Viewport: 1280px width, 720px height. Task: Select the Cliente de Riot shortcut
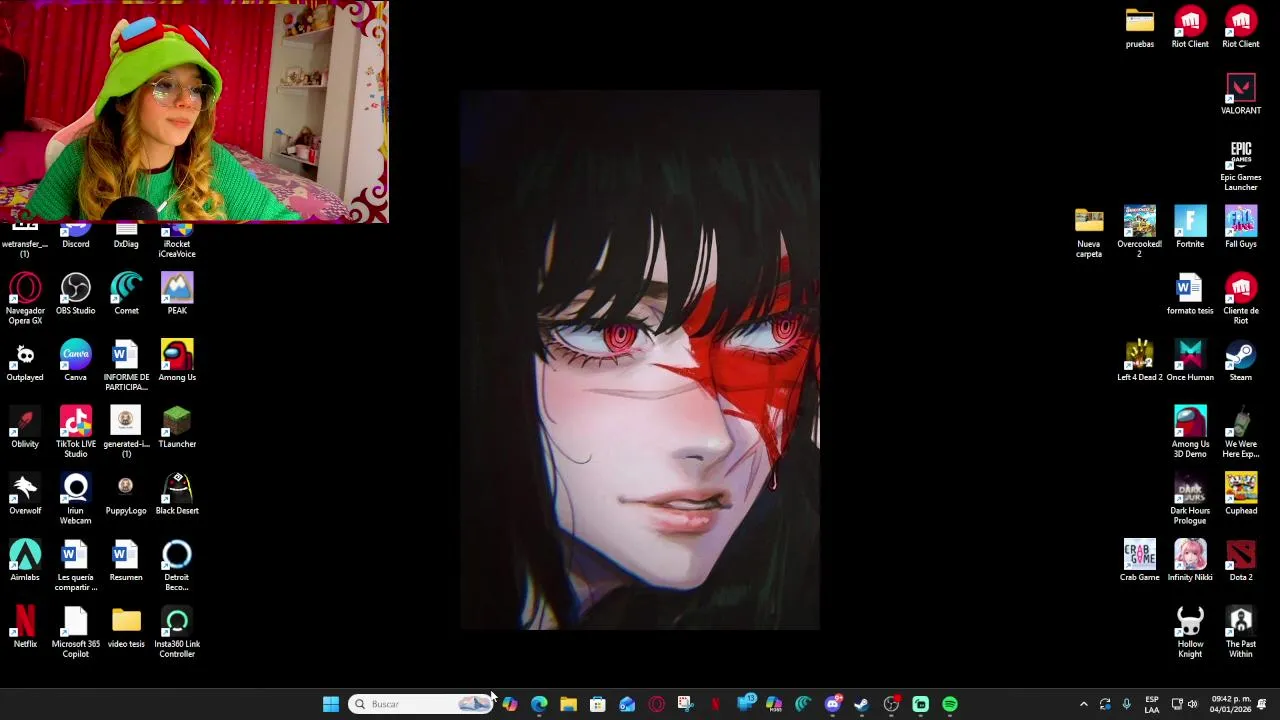pos(1240,299)
